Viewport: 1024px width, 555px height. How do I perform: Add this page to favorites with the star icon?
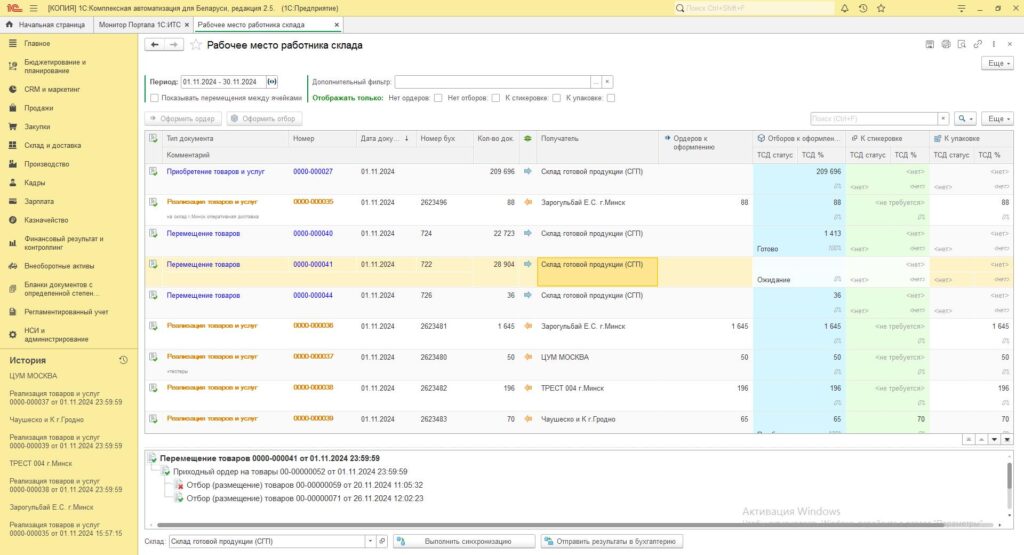click(197, 45)
